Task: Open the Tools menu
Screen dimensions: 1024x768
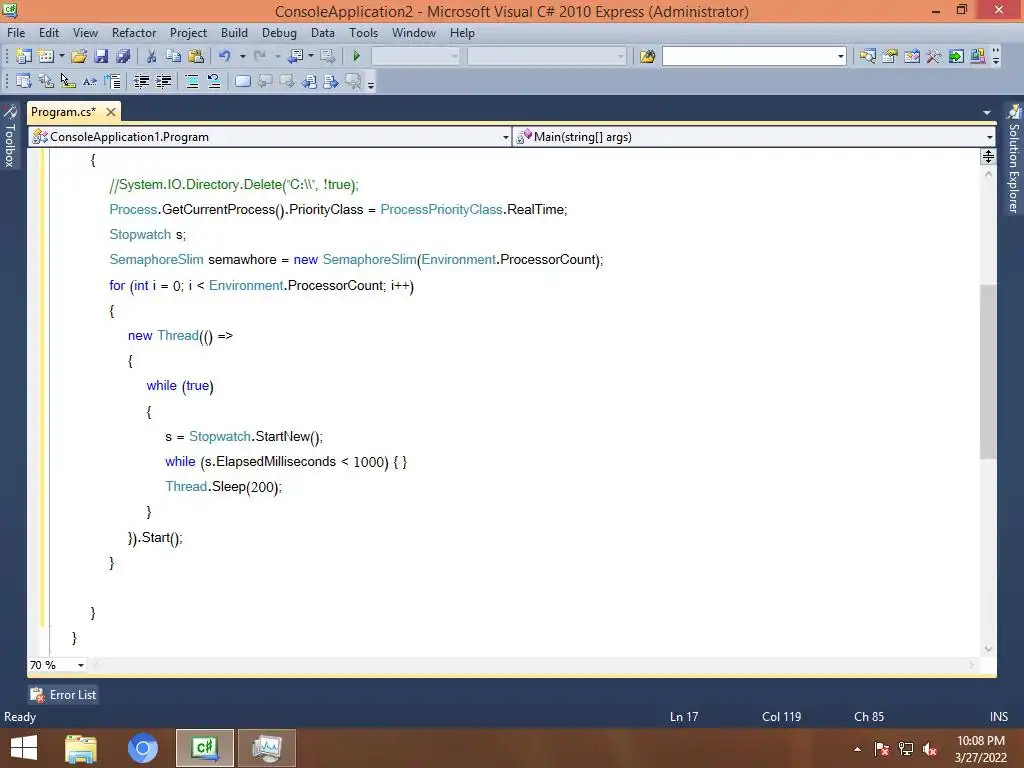Action: [363, 33]
